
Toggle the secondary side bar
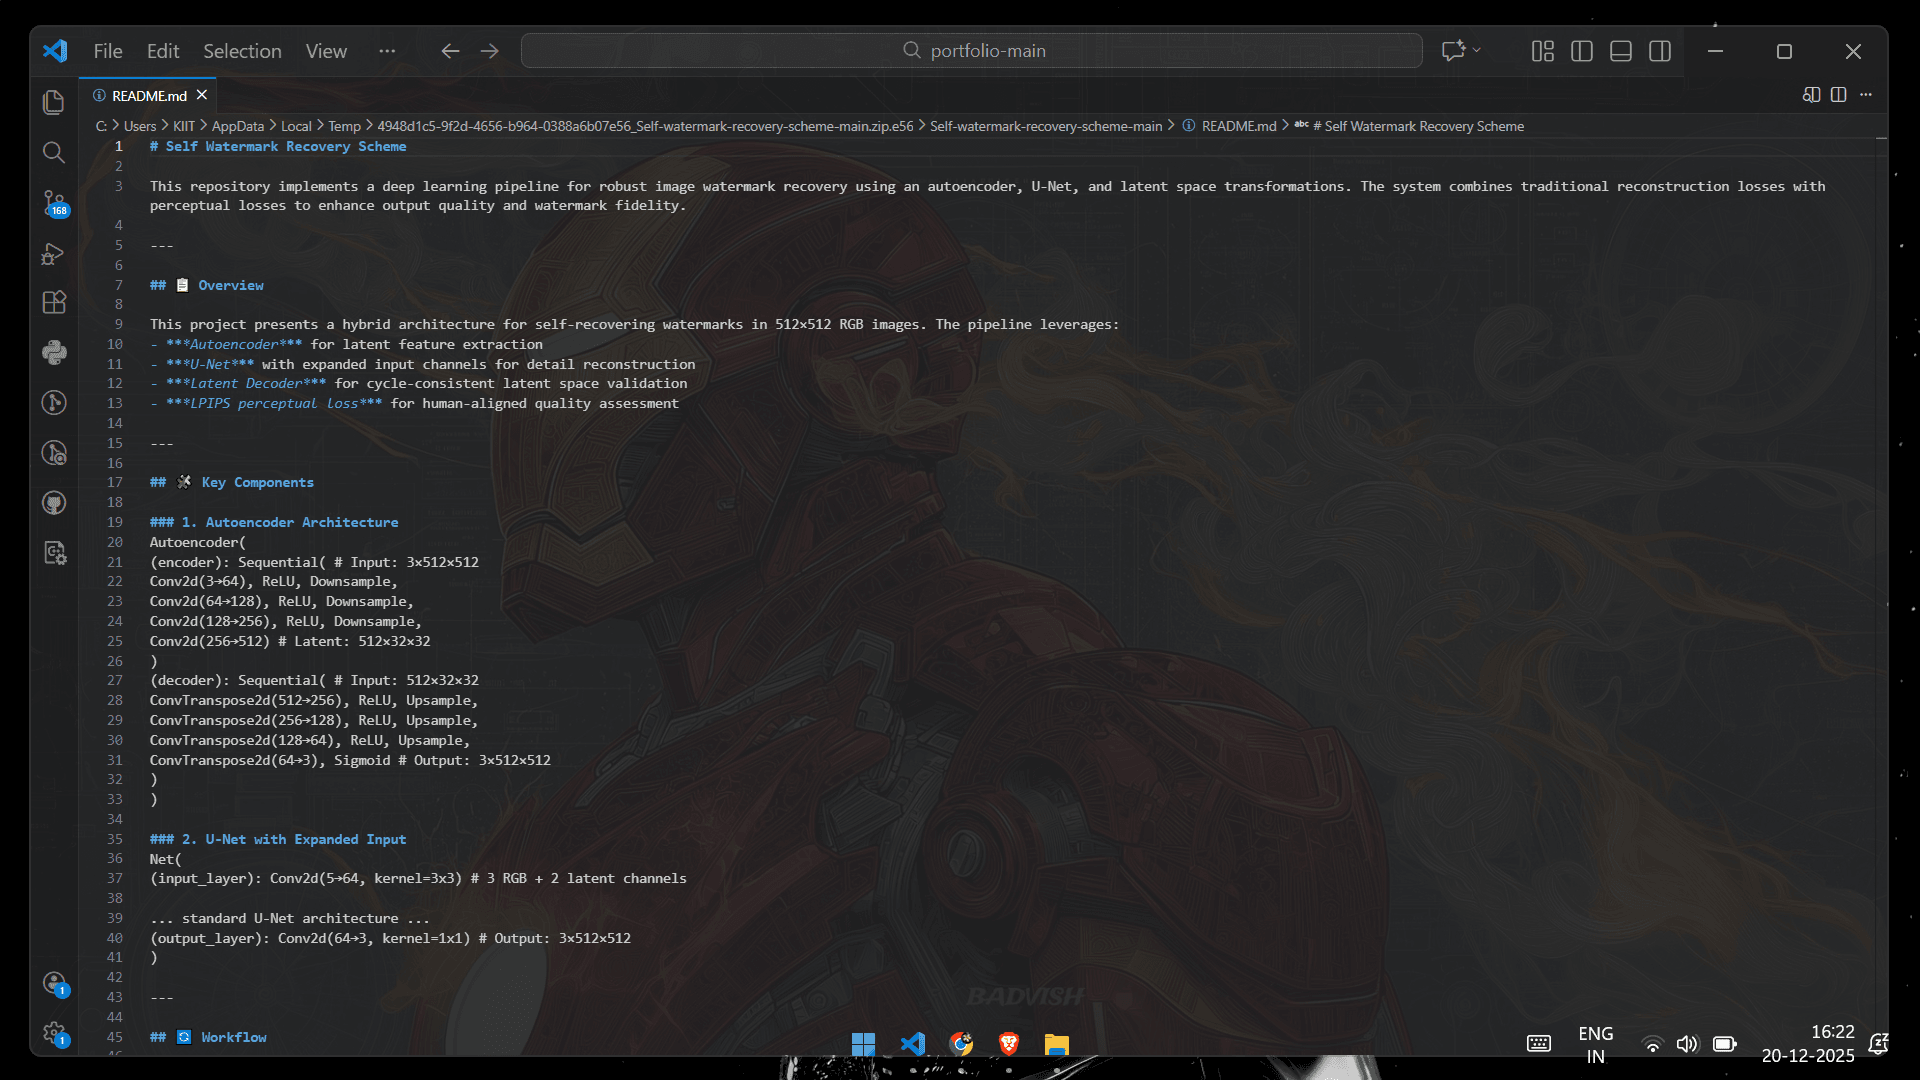(x=1660, y=51)
